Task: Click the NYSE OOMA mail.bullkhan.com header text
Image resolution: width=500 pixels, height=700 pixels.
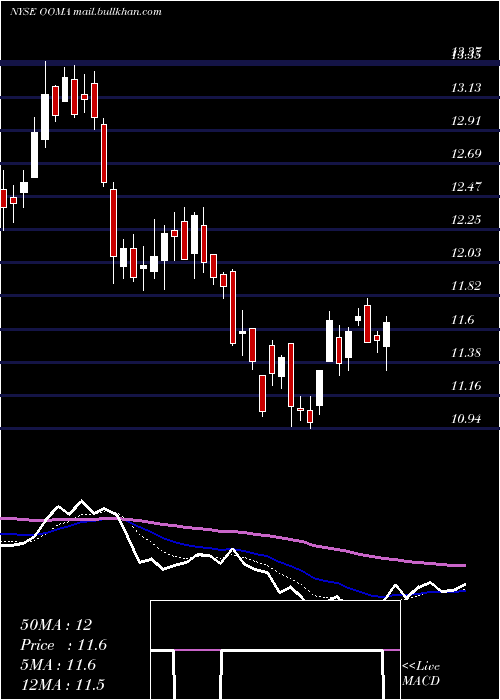Action: tap(85, 12)
